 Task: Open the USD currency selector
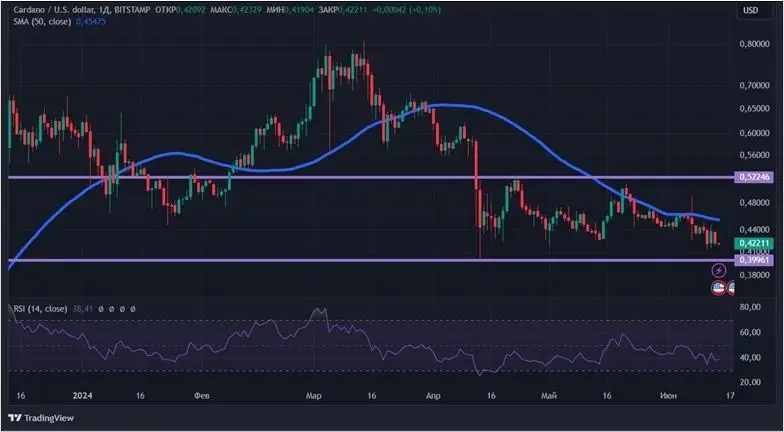pos(749,10)
